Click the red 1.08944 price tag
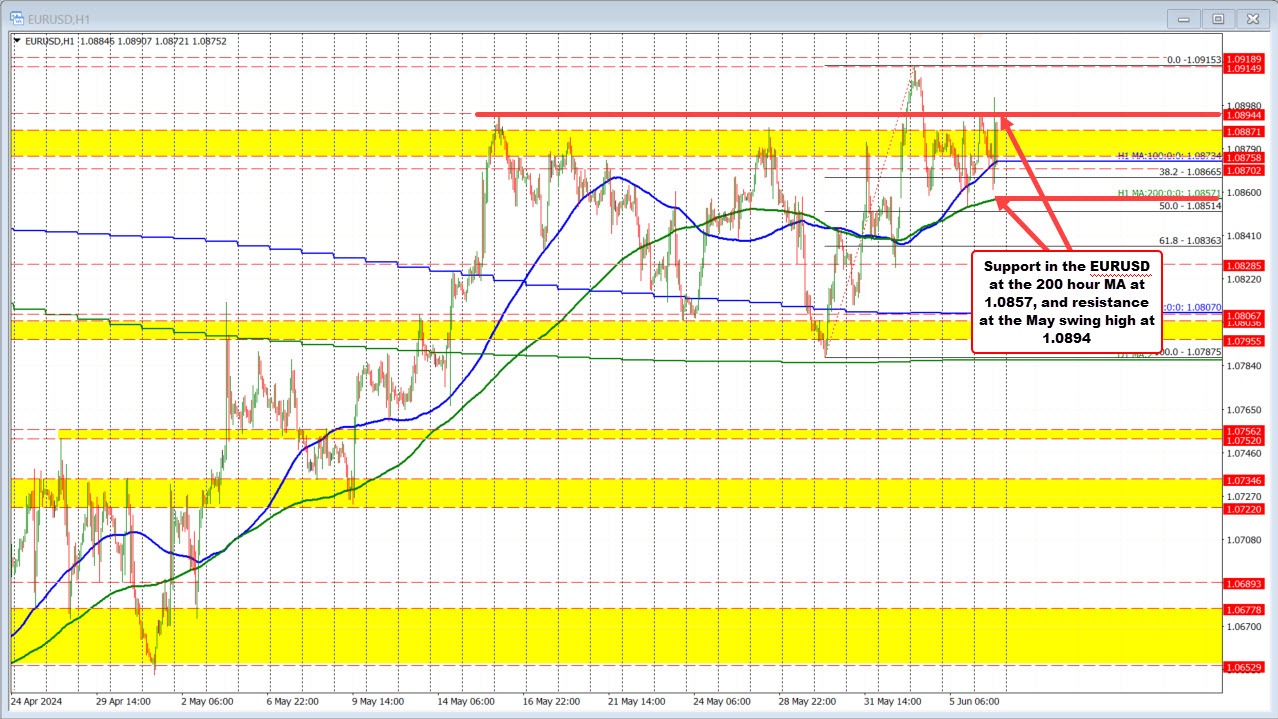The image size is (1278, 719). tap(1244, 115)
